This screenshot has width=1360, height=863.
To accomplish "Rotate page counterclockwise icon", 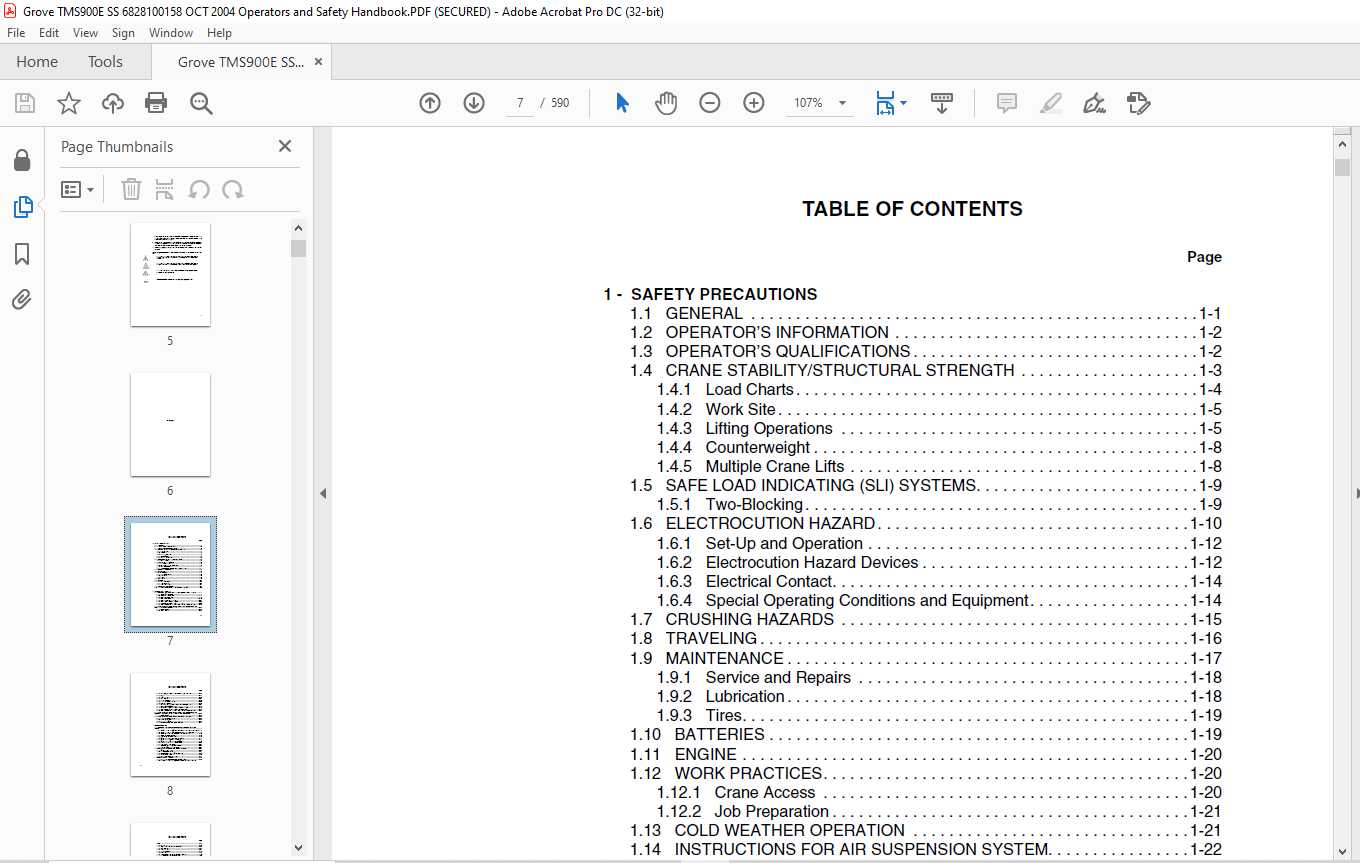I will click(199, 189).
